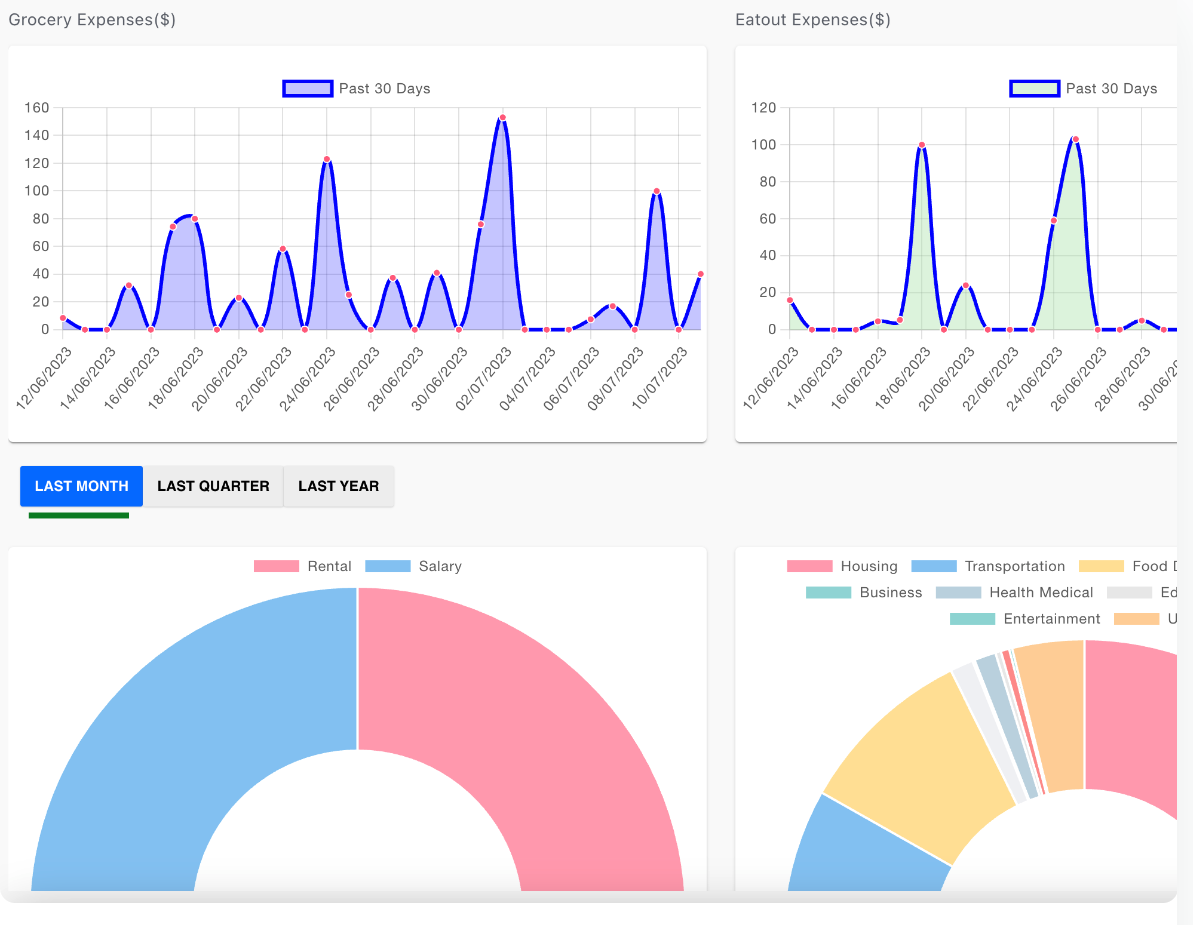This screenshot has height=925, width=1193.
Task: Switch to the LAST YEAR tab
Action: tap(339, 486)
